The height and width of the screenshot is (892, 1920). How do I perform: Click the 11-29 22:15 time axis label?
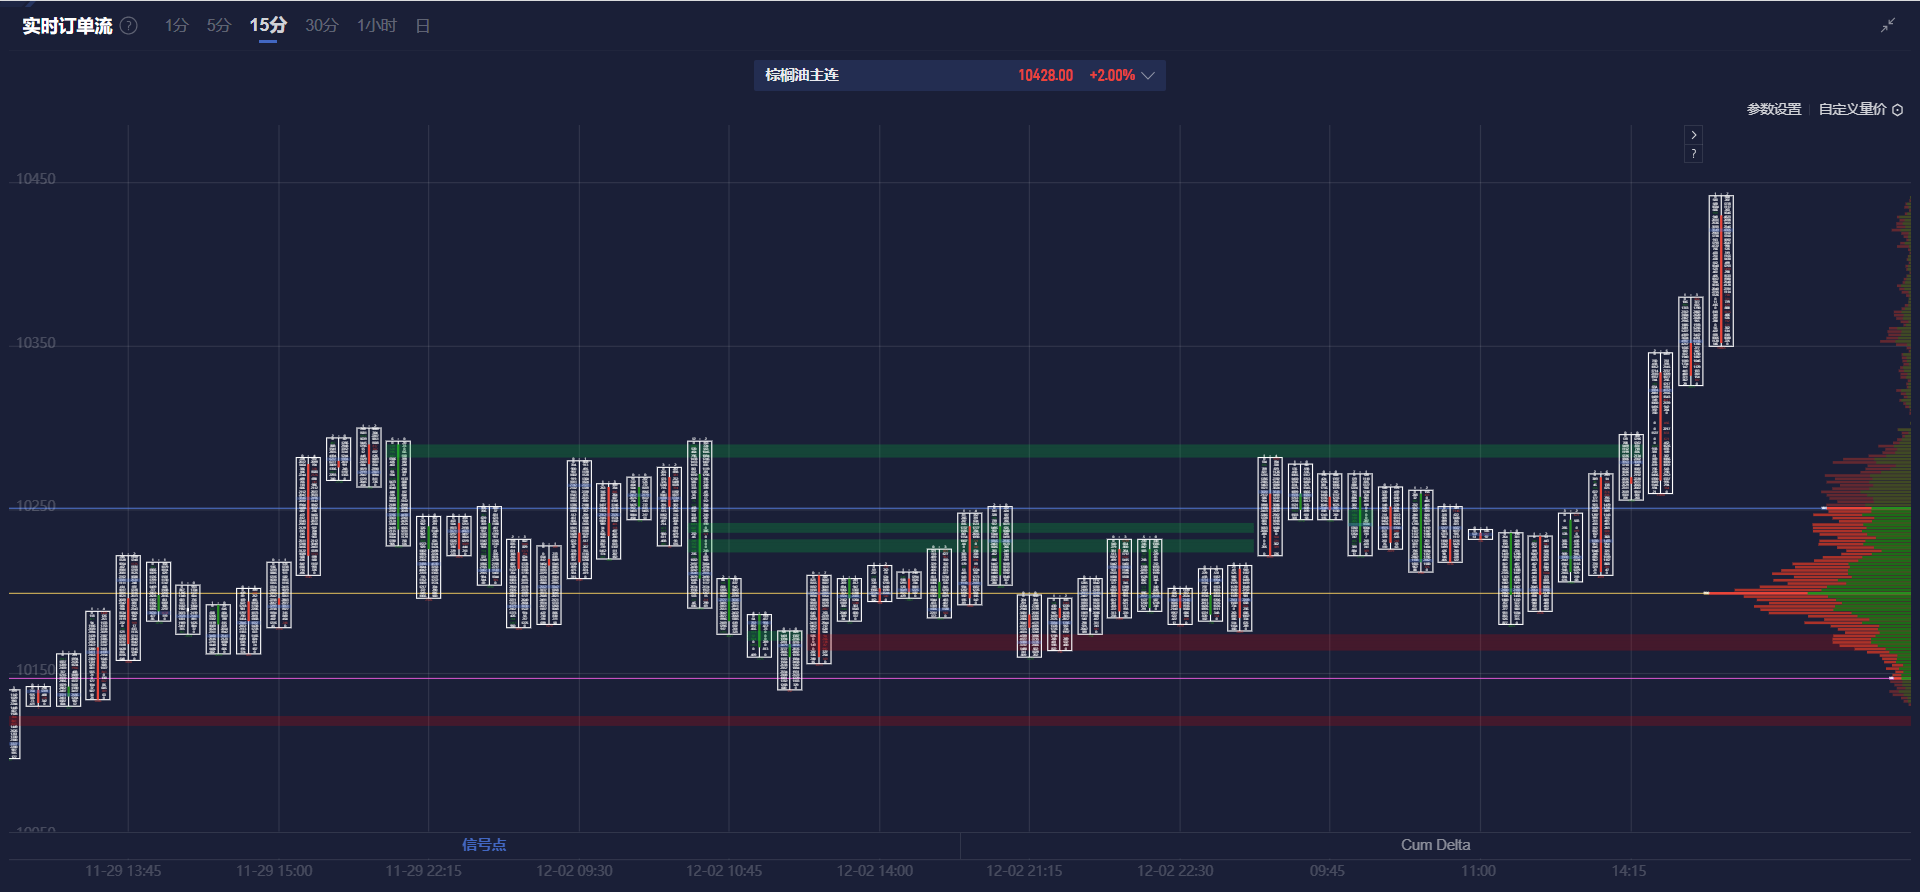(424, 871)
